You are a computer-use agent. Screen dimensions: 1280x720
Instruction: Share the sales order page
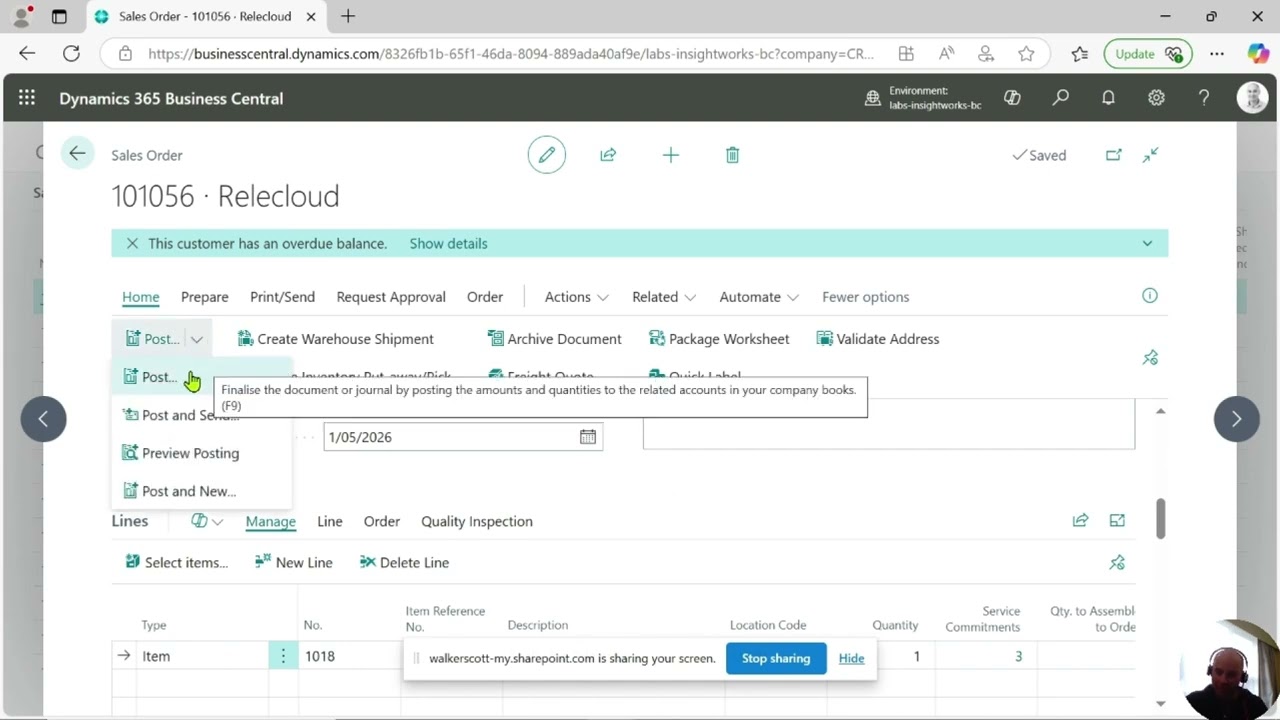608,155
